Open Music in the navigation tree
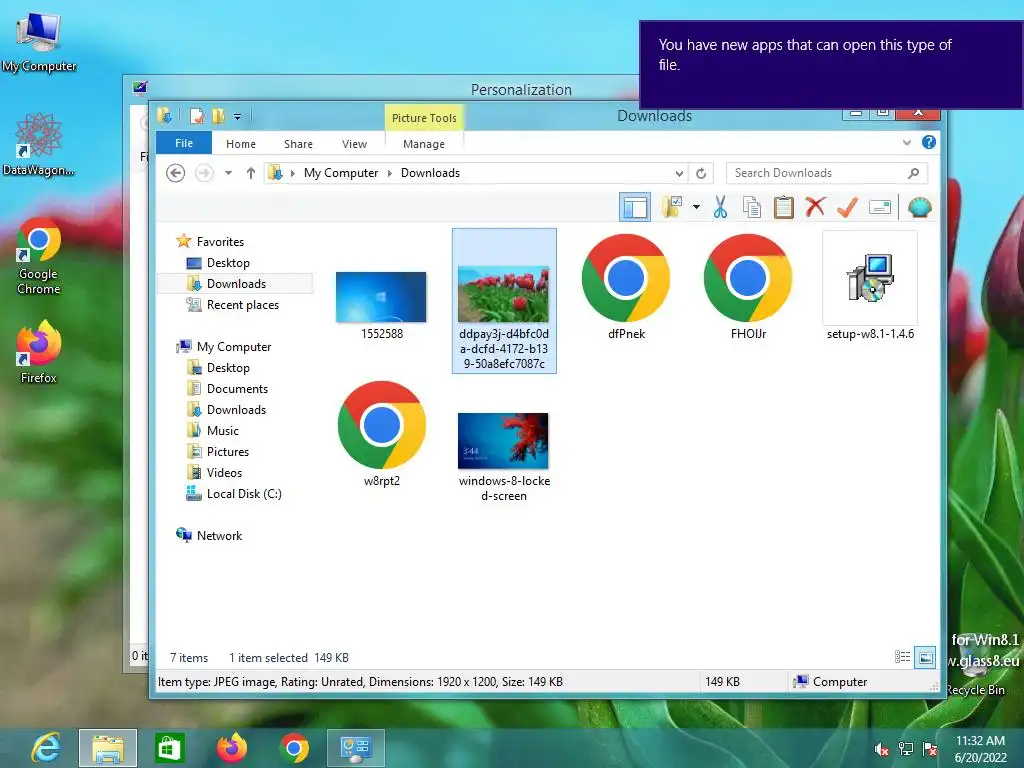Viewport: 1024px width, 768px height. (x=223, y=430)
